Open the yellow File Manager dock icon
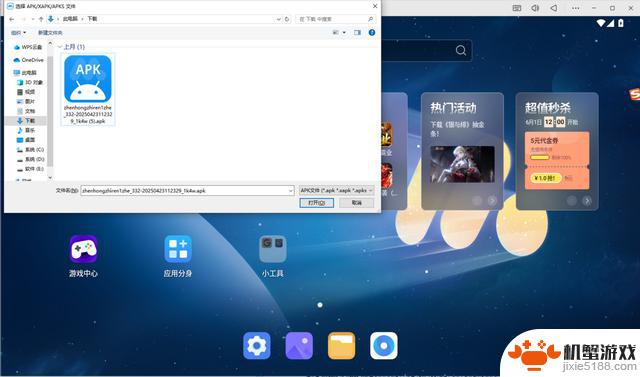 click(341, 346)
